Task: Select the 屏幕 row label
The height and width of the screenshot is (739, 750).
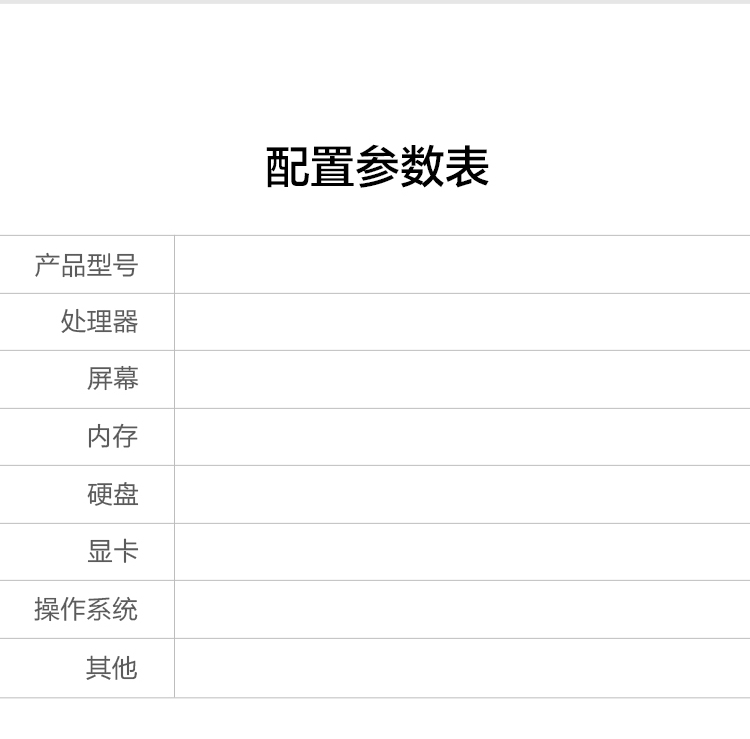Action: coord(113,378)
